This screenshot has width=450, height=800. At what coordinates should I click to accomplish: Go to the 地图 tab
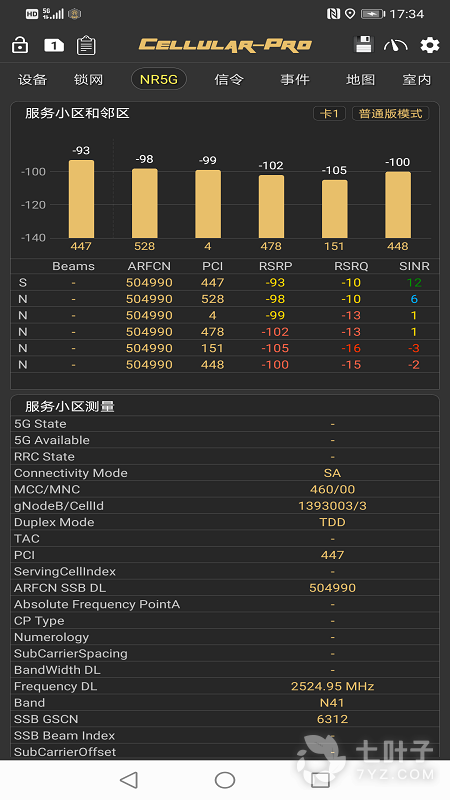click(361, 80)
